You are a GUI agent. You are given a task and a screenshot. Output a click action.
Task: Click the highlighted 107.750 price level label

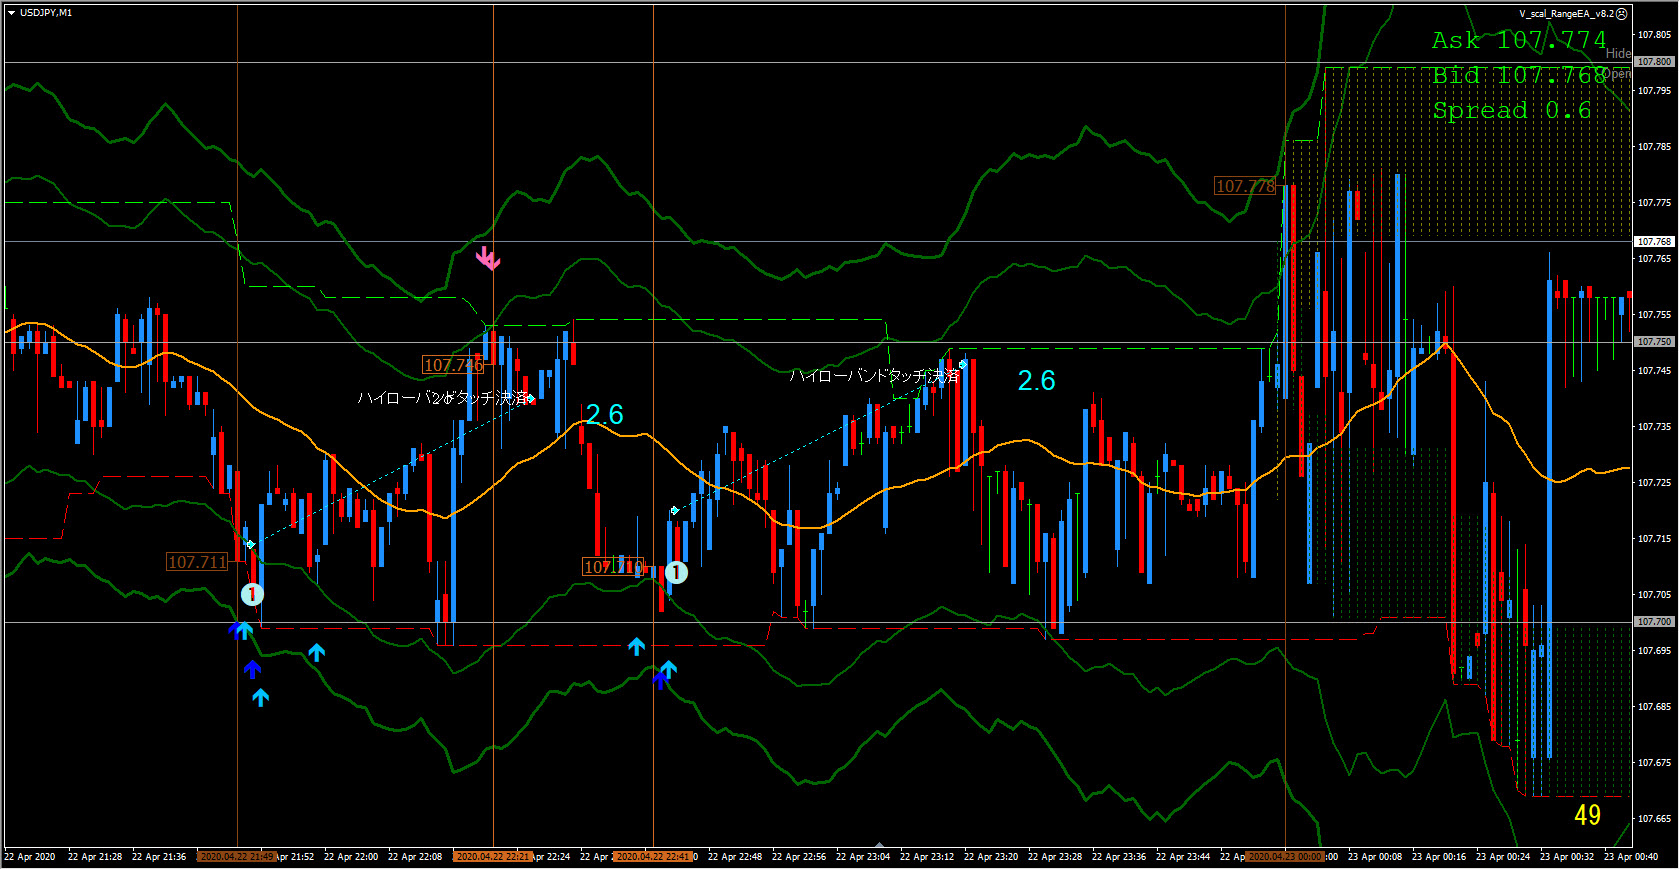click(x=1654, y=342)
